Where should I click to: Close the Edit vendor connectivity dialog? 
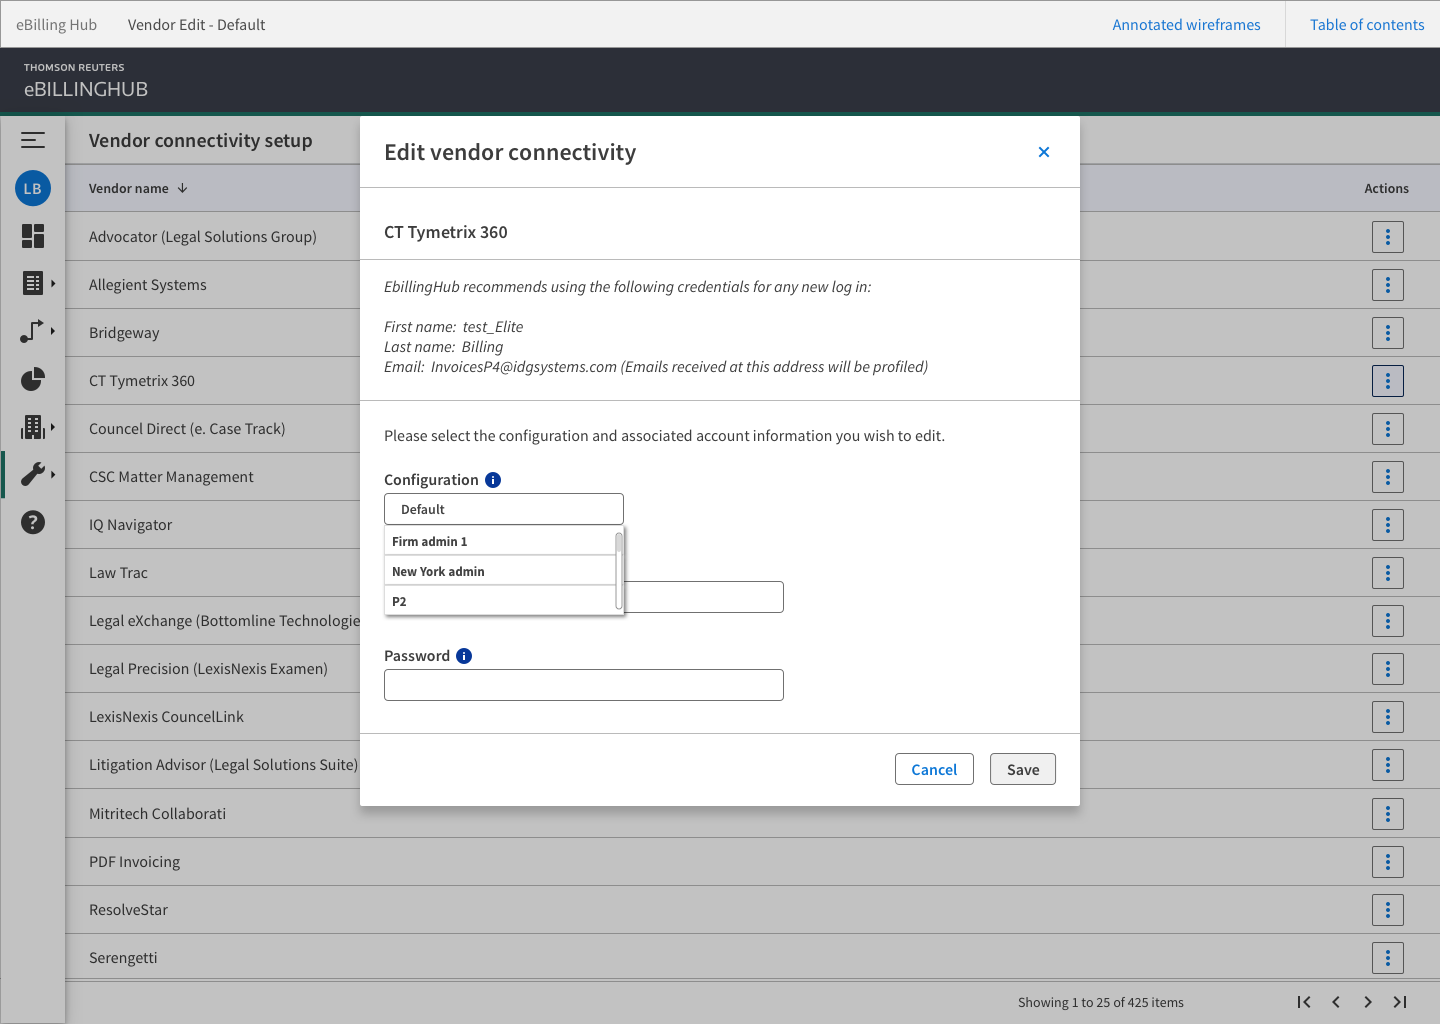point(1044,152)
